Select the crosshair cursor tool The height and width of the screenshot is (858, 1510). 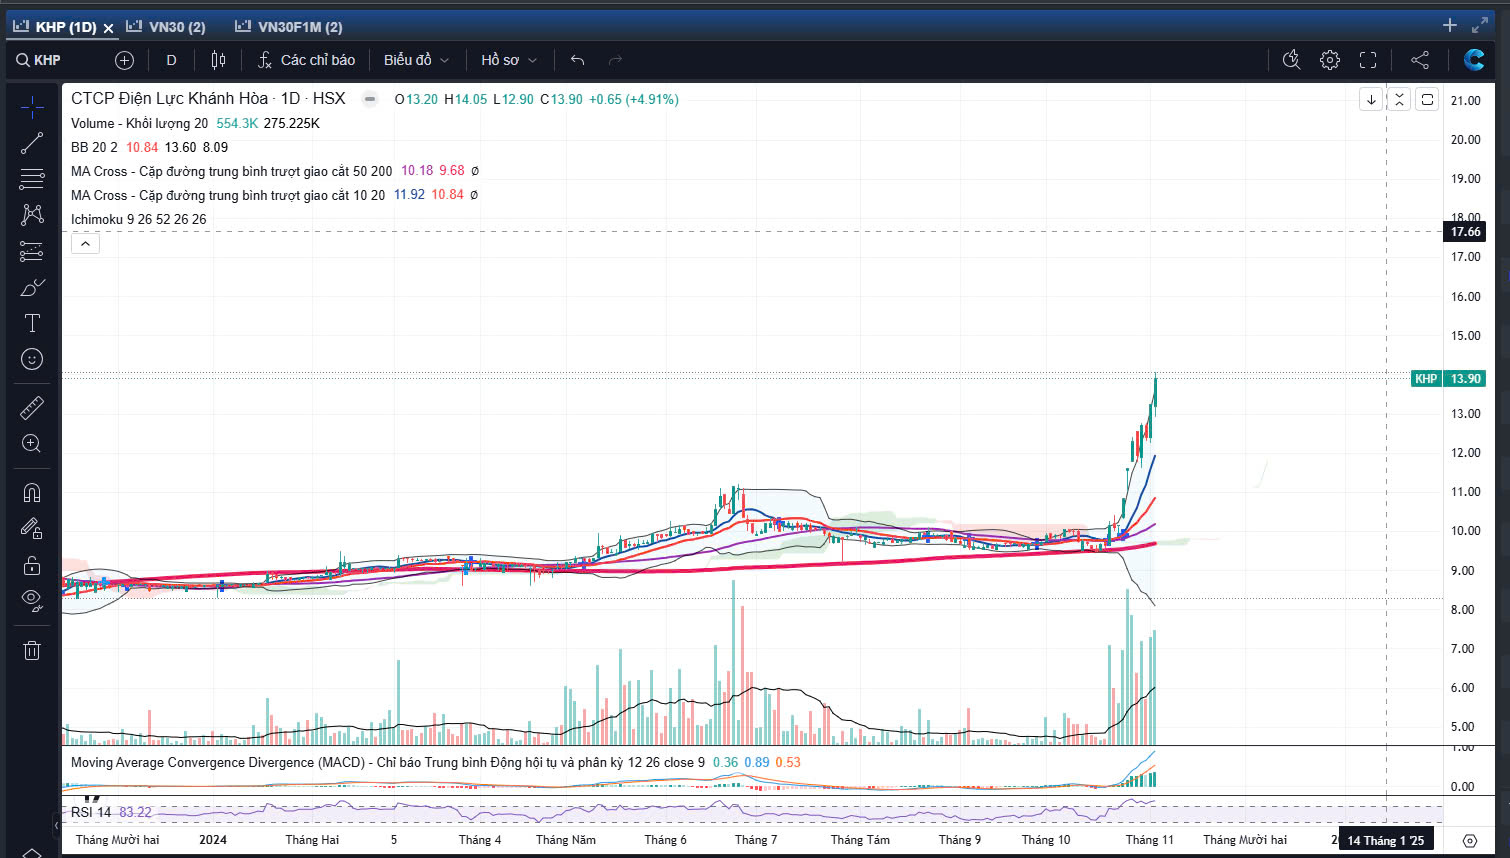click(32, 107)
